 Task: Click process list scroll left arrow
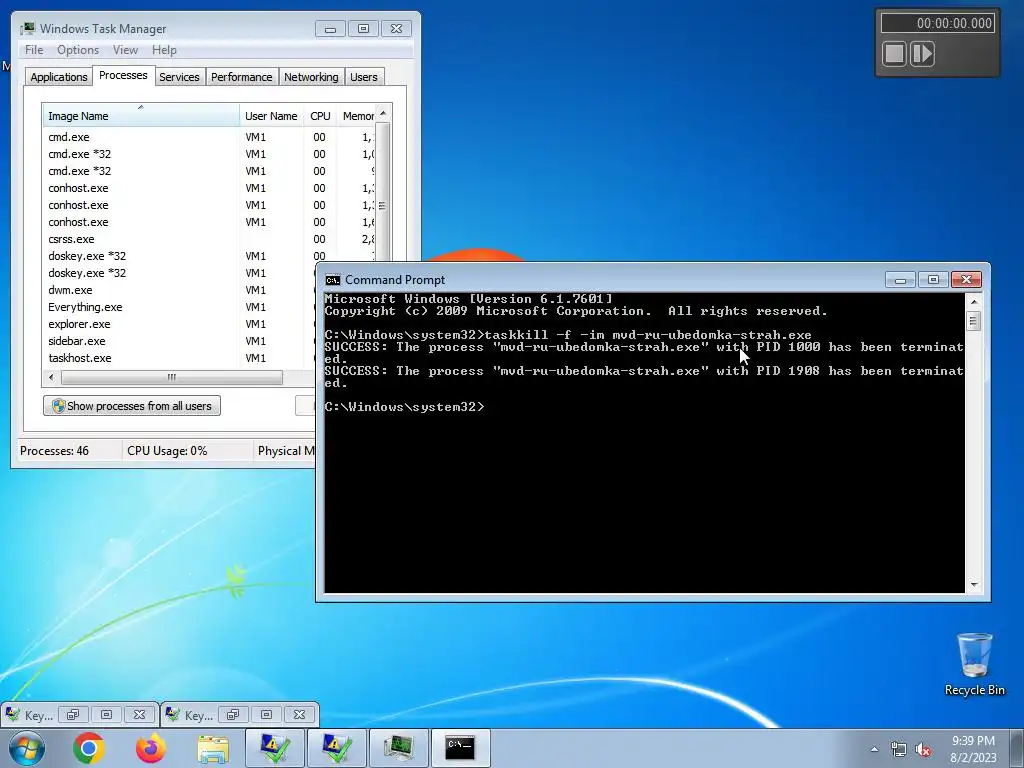52,377
